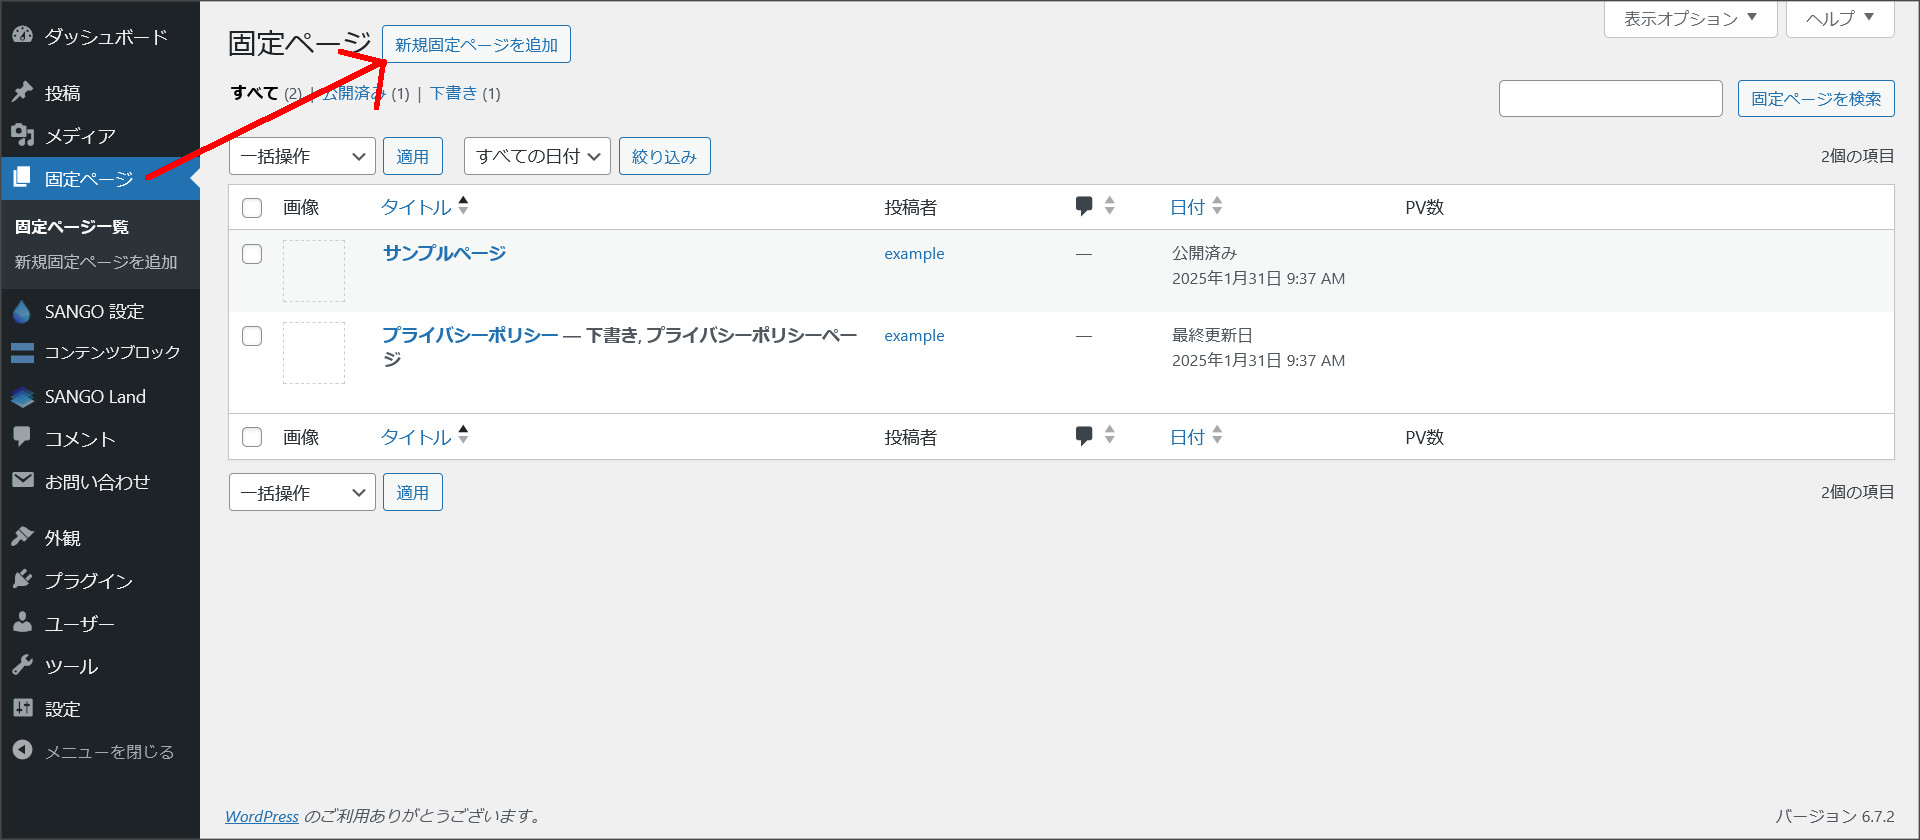Screen dimensions: 1920x840
Task: Click the pushpin icon for 投稿
Action: 22,92
